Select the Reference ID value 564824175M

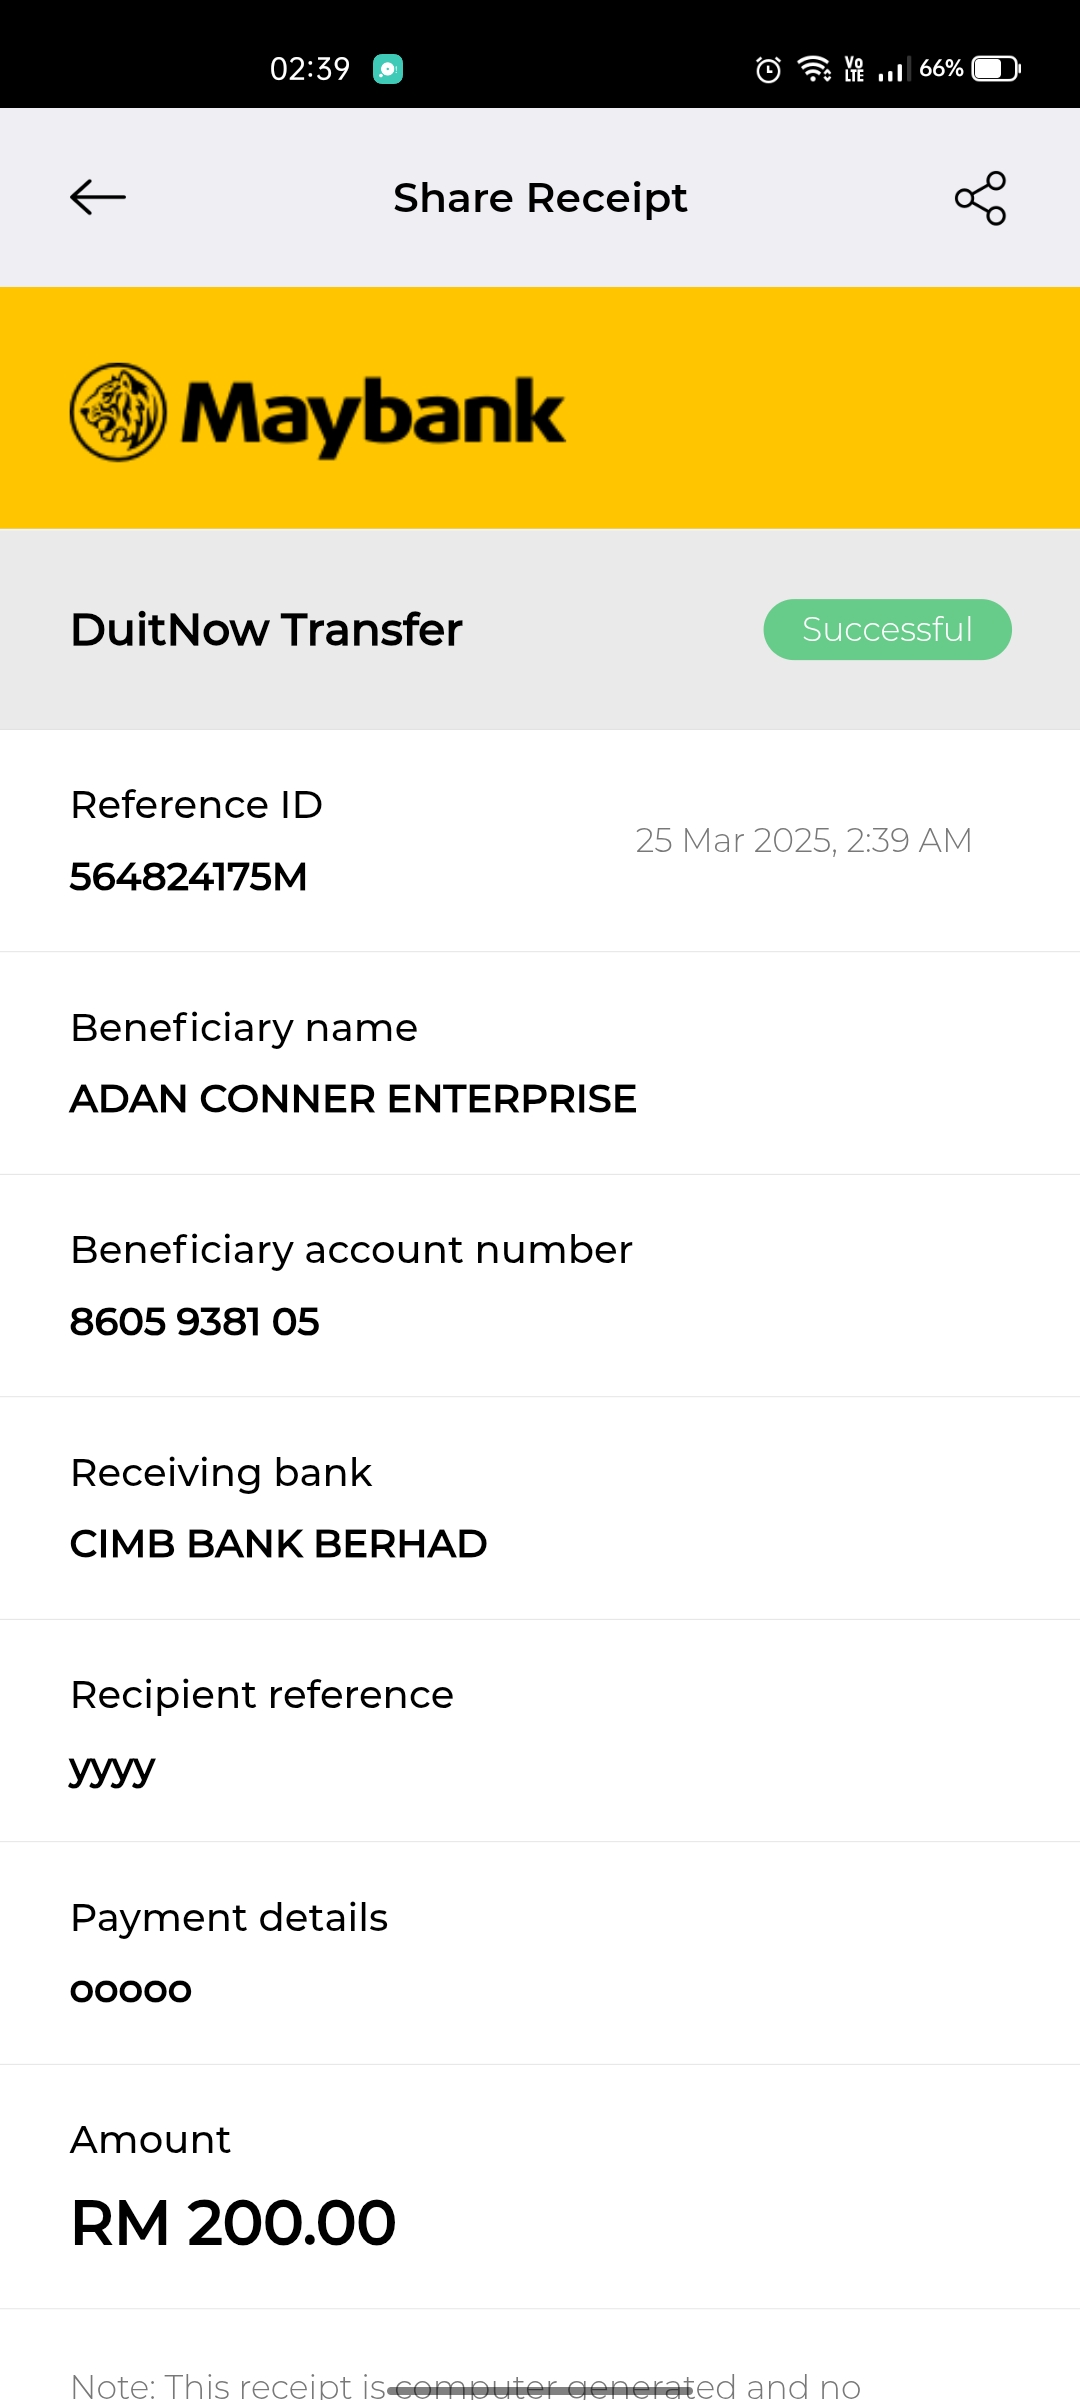click(x=188, y=877)
